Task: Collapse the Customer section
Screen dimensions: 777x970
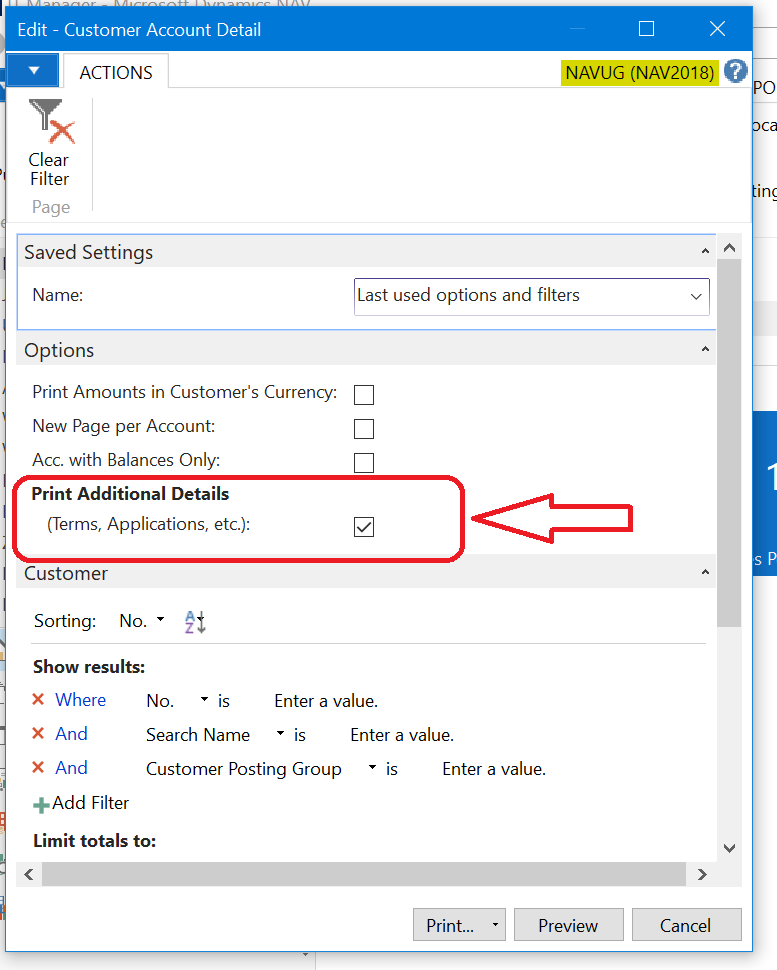Action: click(706, 572)
